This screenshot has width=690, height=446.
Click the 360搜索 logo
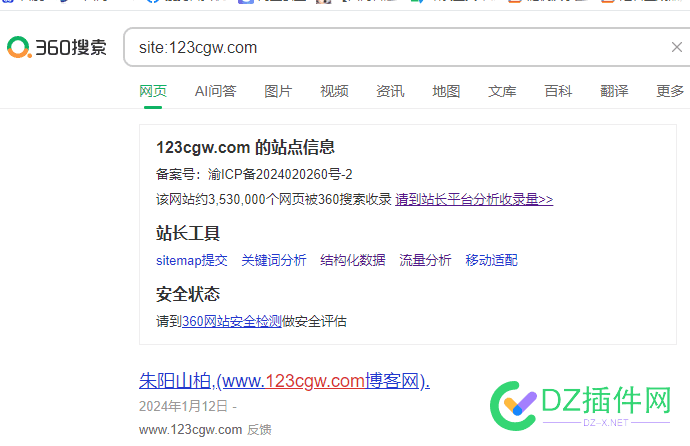tap(57, 47)
